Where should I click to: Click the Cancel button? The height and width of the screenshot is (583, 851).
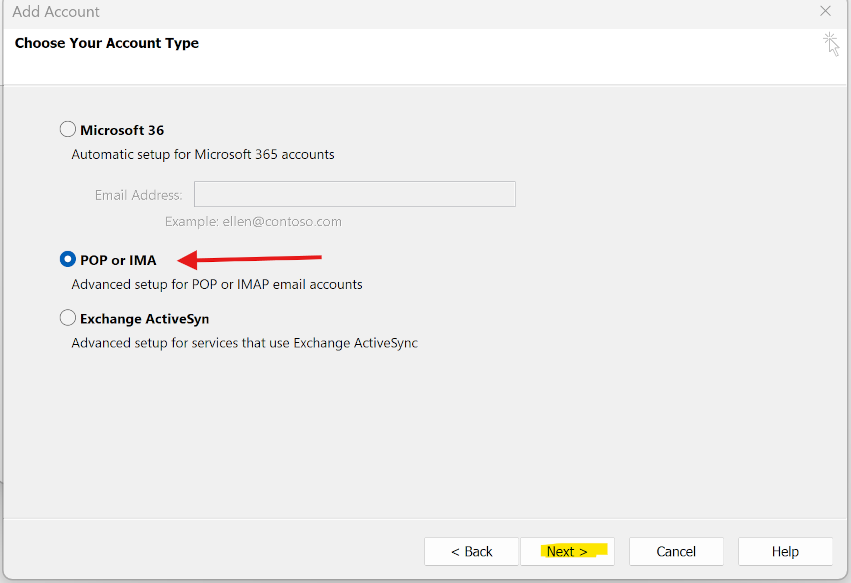point(676,552)
